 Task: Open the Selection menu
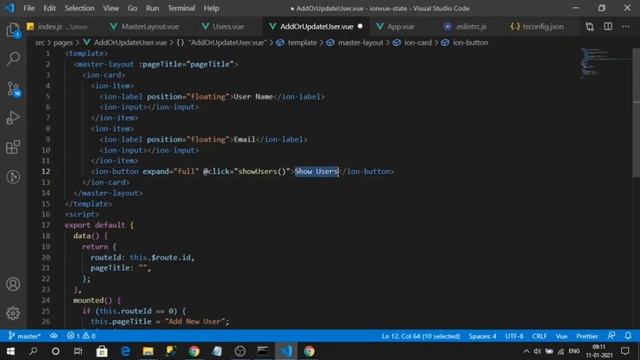pos(79,8)
